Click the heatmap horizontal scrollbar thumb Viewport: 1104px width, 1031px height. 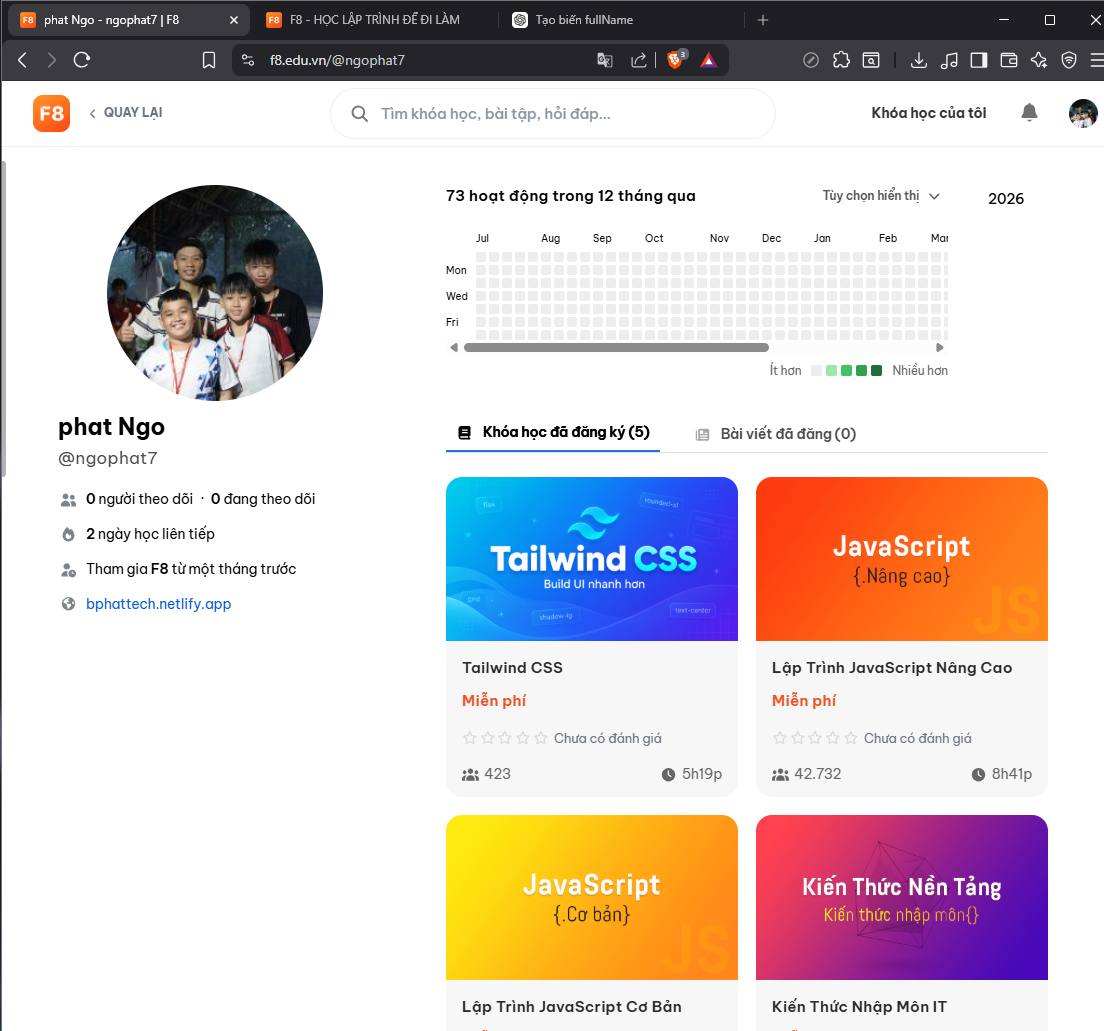tap(616, 347)
